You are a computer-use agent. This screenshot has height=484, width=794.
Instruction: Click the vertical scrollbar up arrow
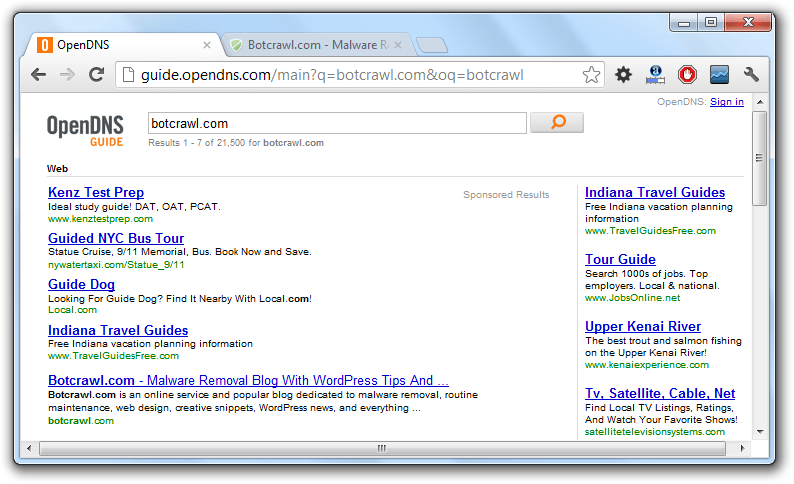pyautogui.click(x=760, y=102)
